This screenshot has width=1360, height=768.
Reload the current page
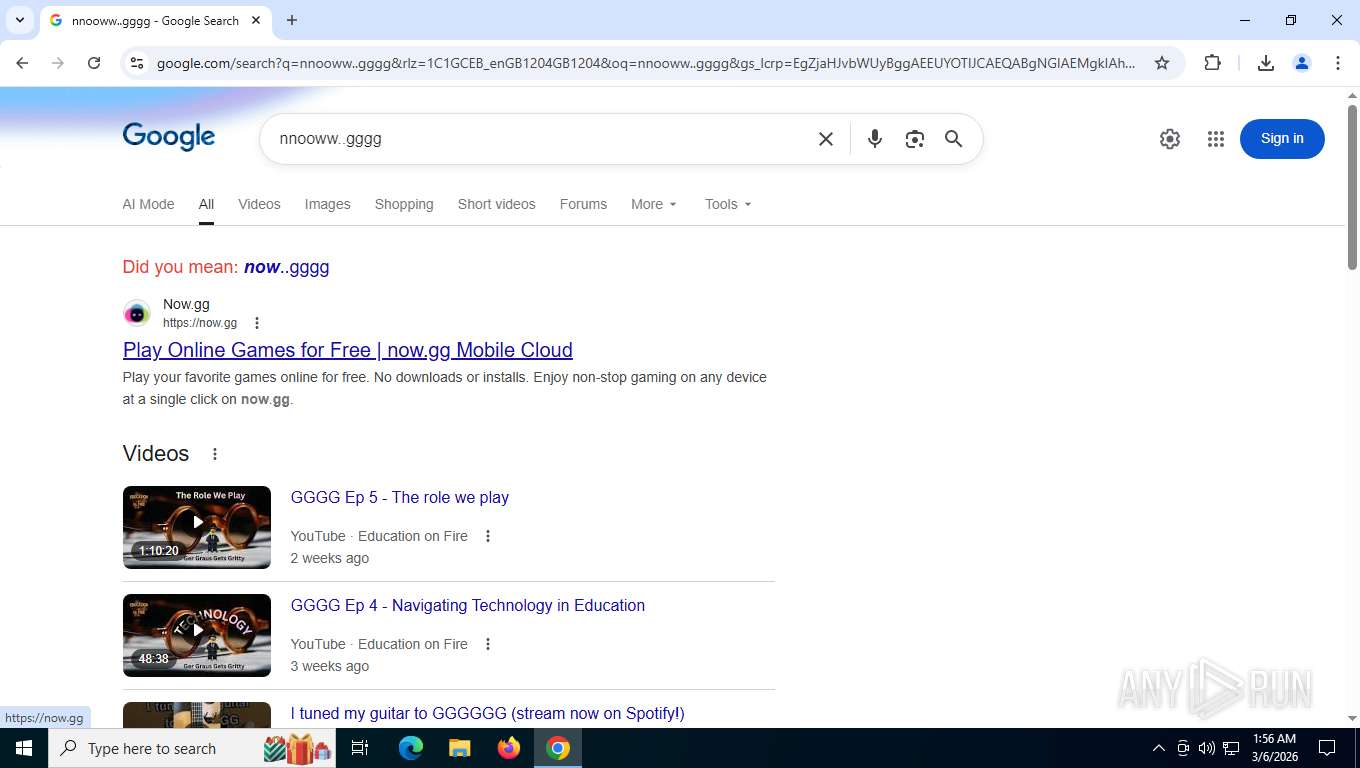[x=94, y=63]
